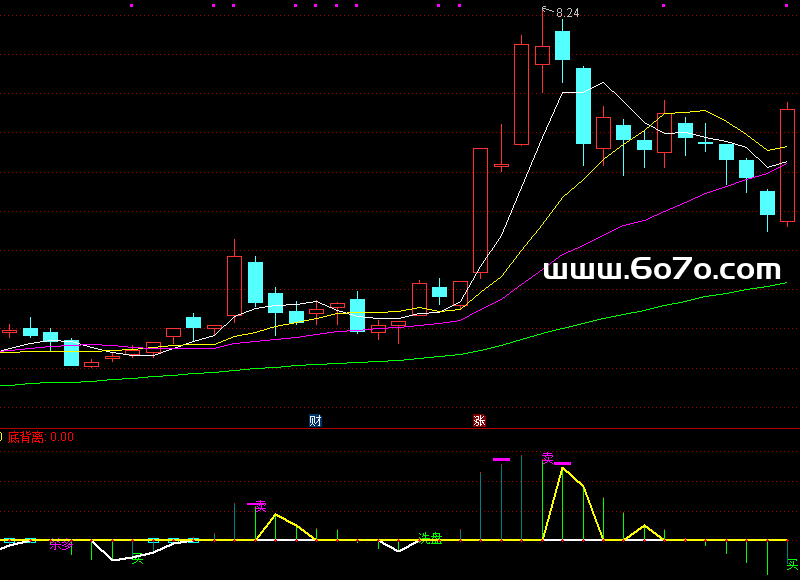Click the red 涨 info marker
The height and width of the screenshot is (580, 800).
(x=479, y=421)
